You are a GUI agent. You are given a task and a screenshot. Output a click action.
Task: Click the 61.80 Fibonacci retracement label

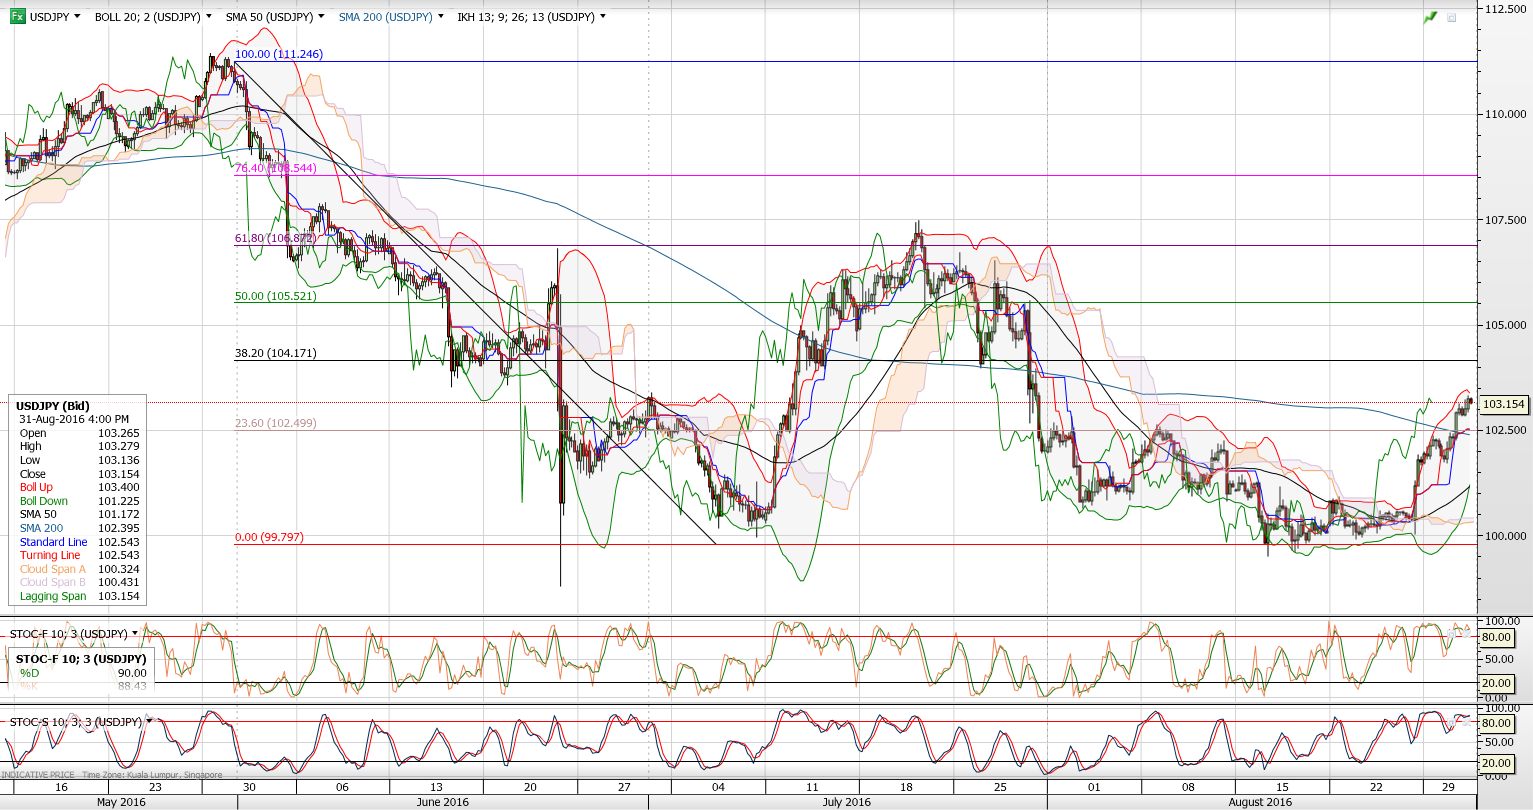tap(275, 239)
